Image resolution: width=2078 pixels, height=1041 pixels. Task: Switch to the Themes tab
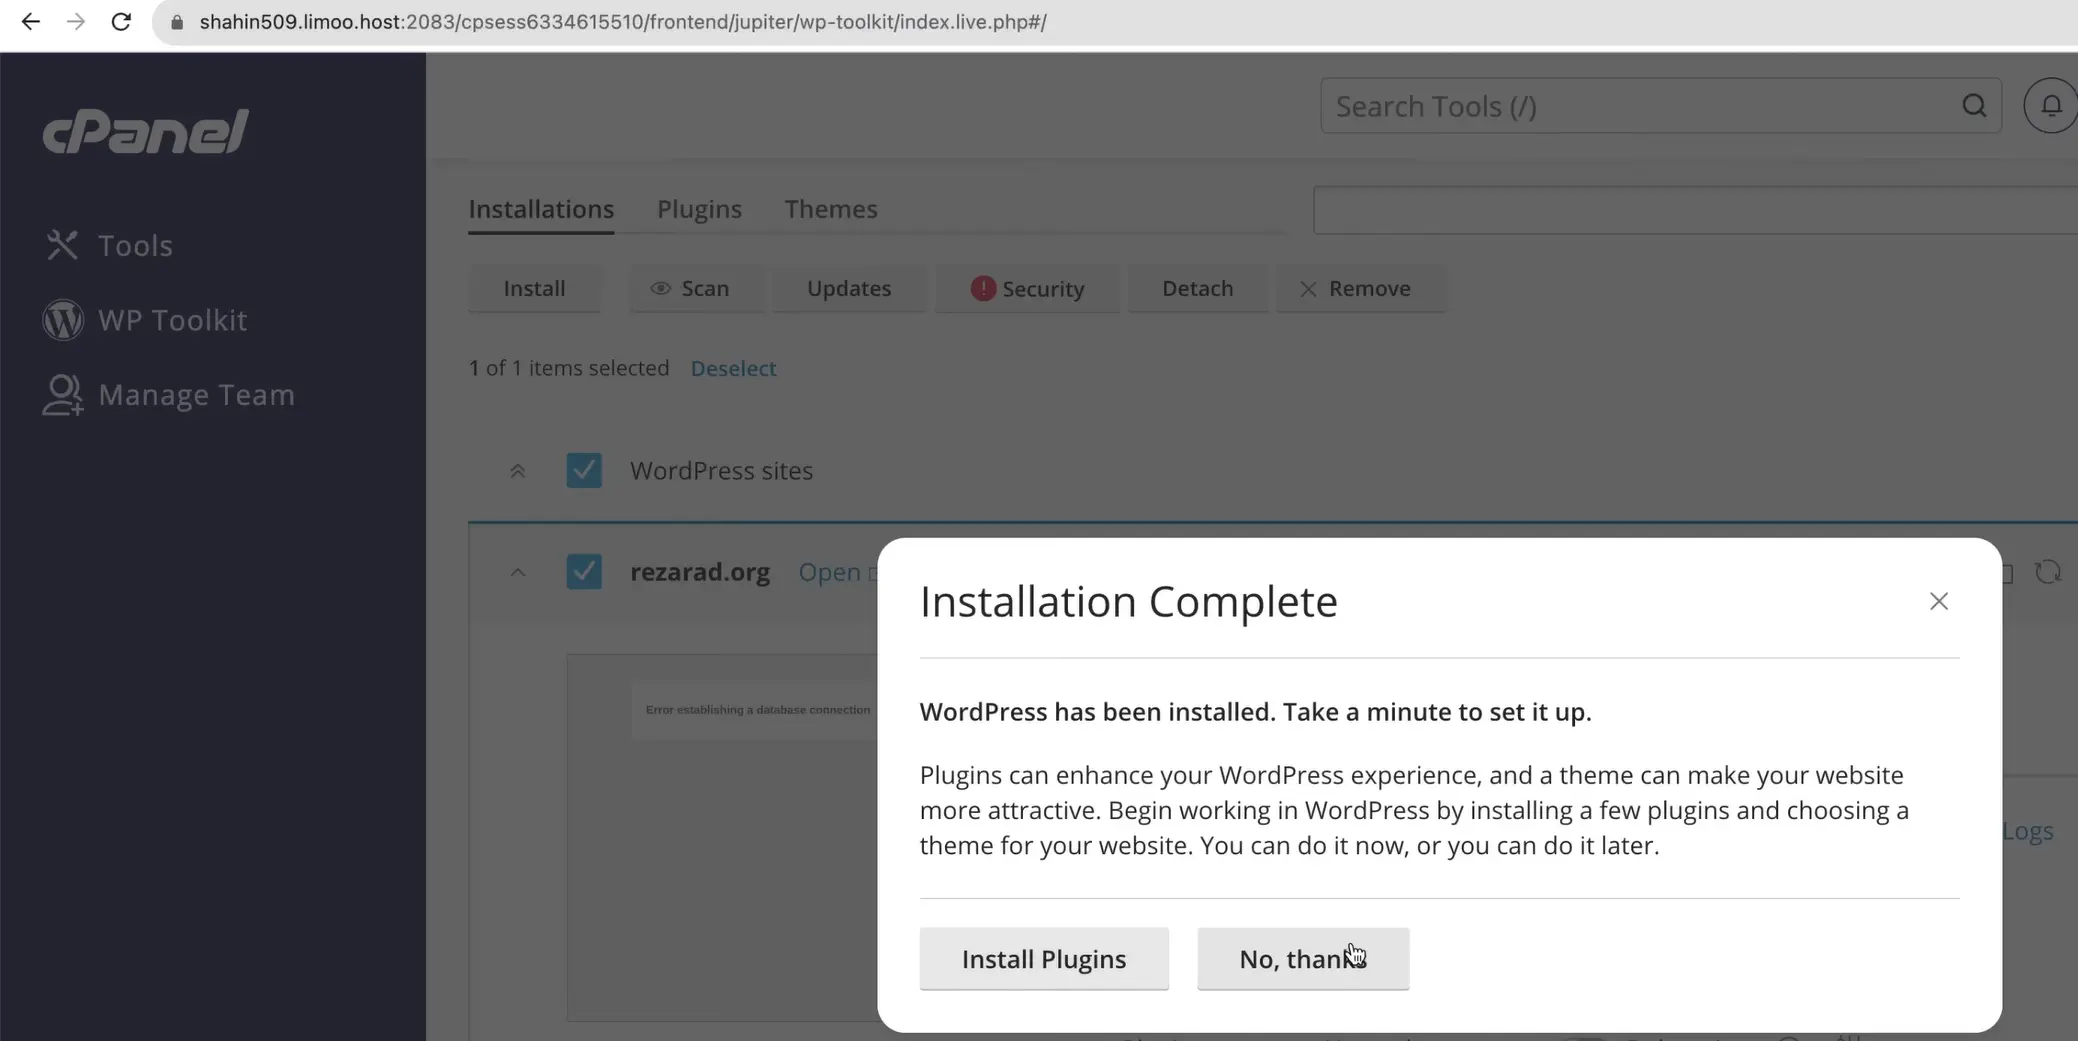[830, 209]
